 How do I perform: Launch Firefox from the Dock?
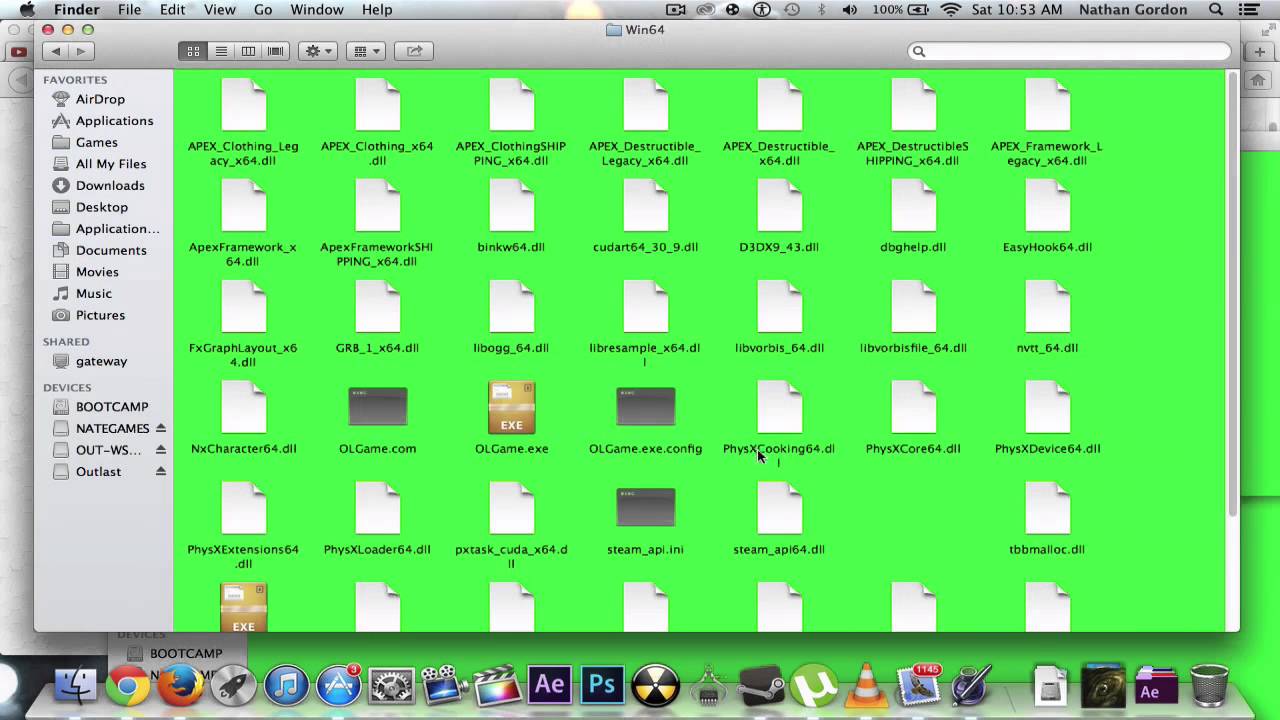(180, 686)
